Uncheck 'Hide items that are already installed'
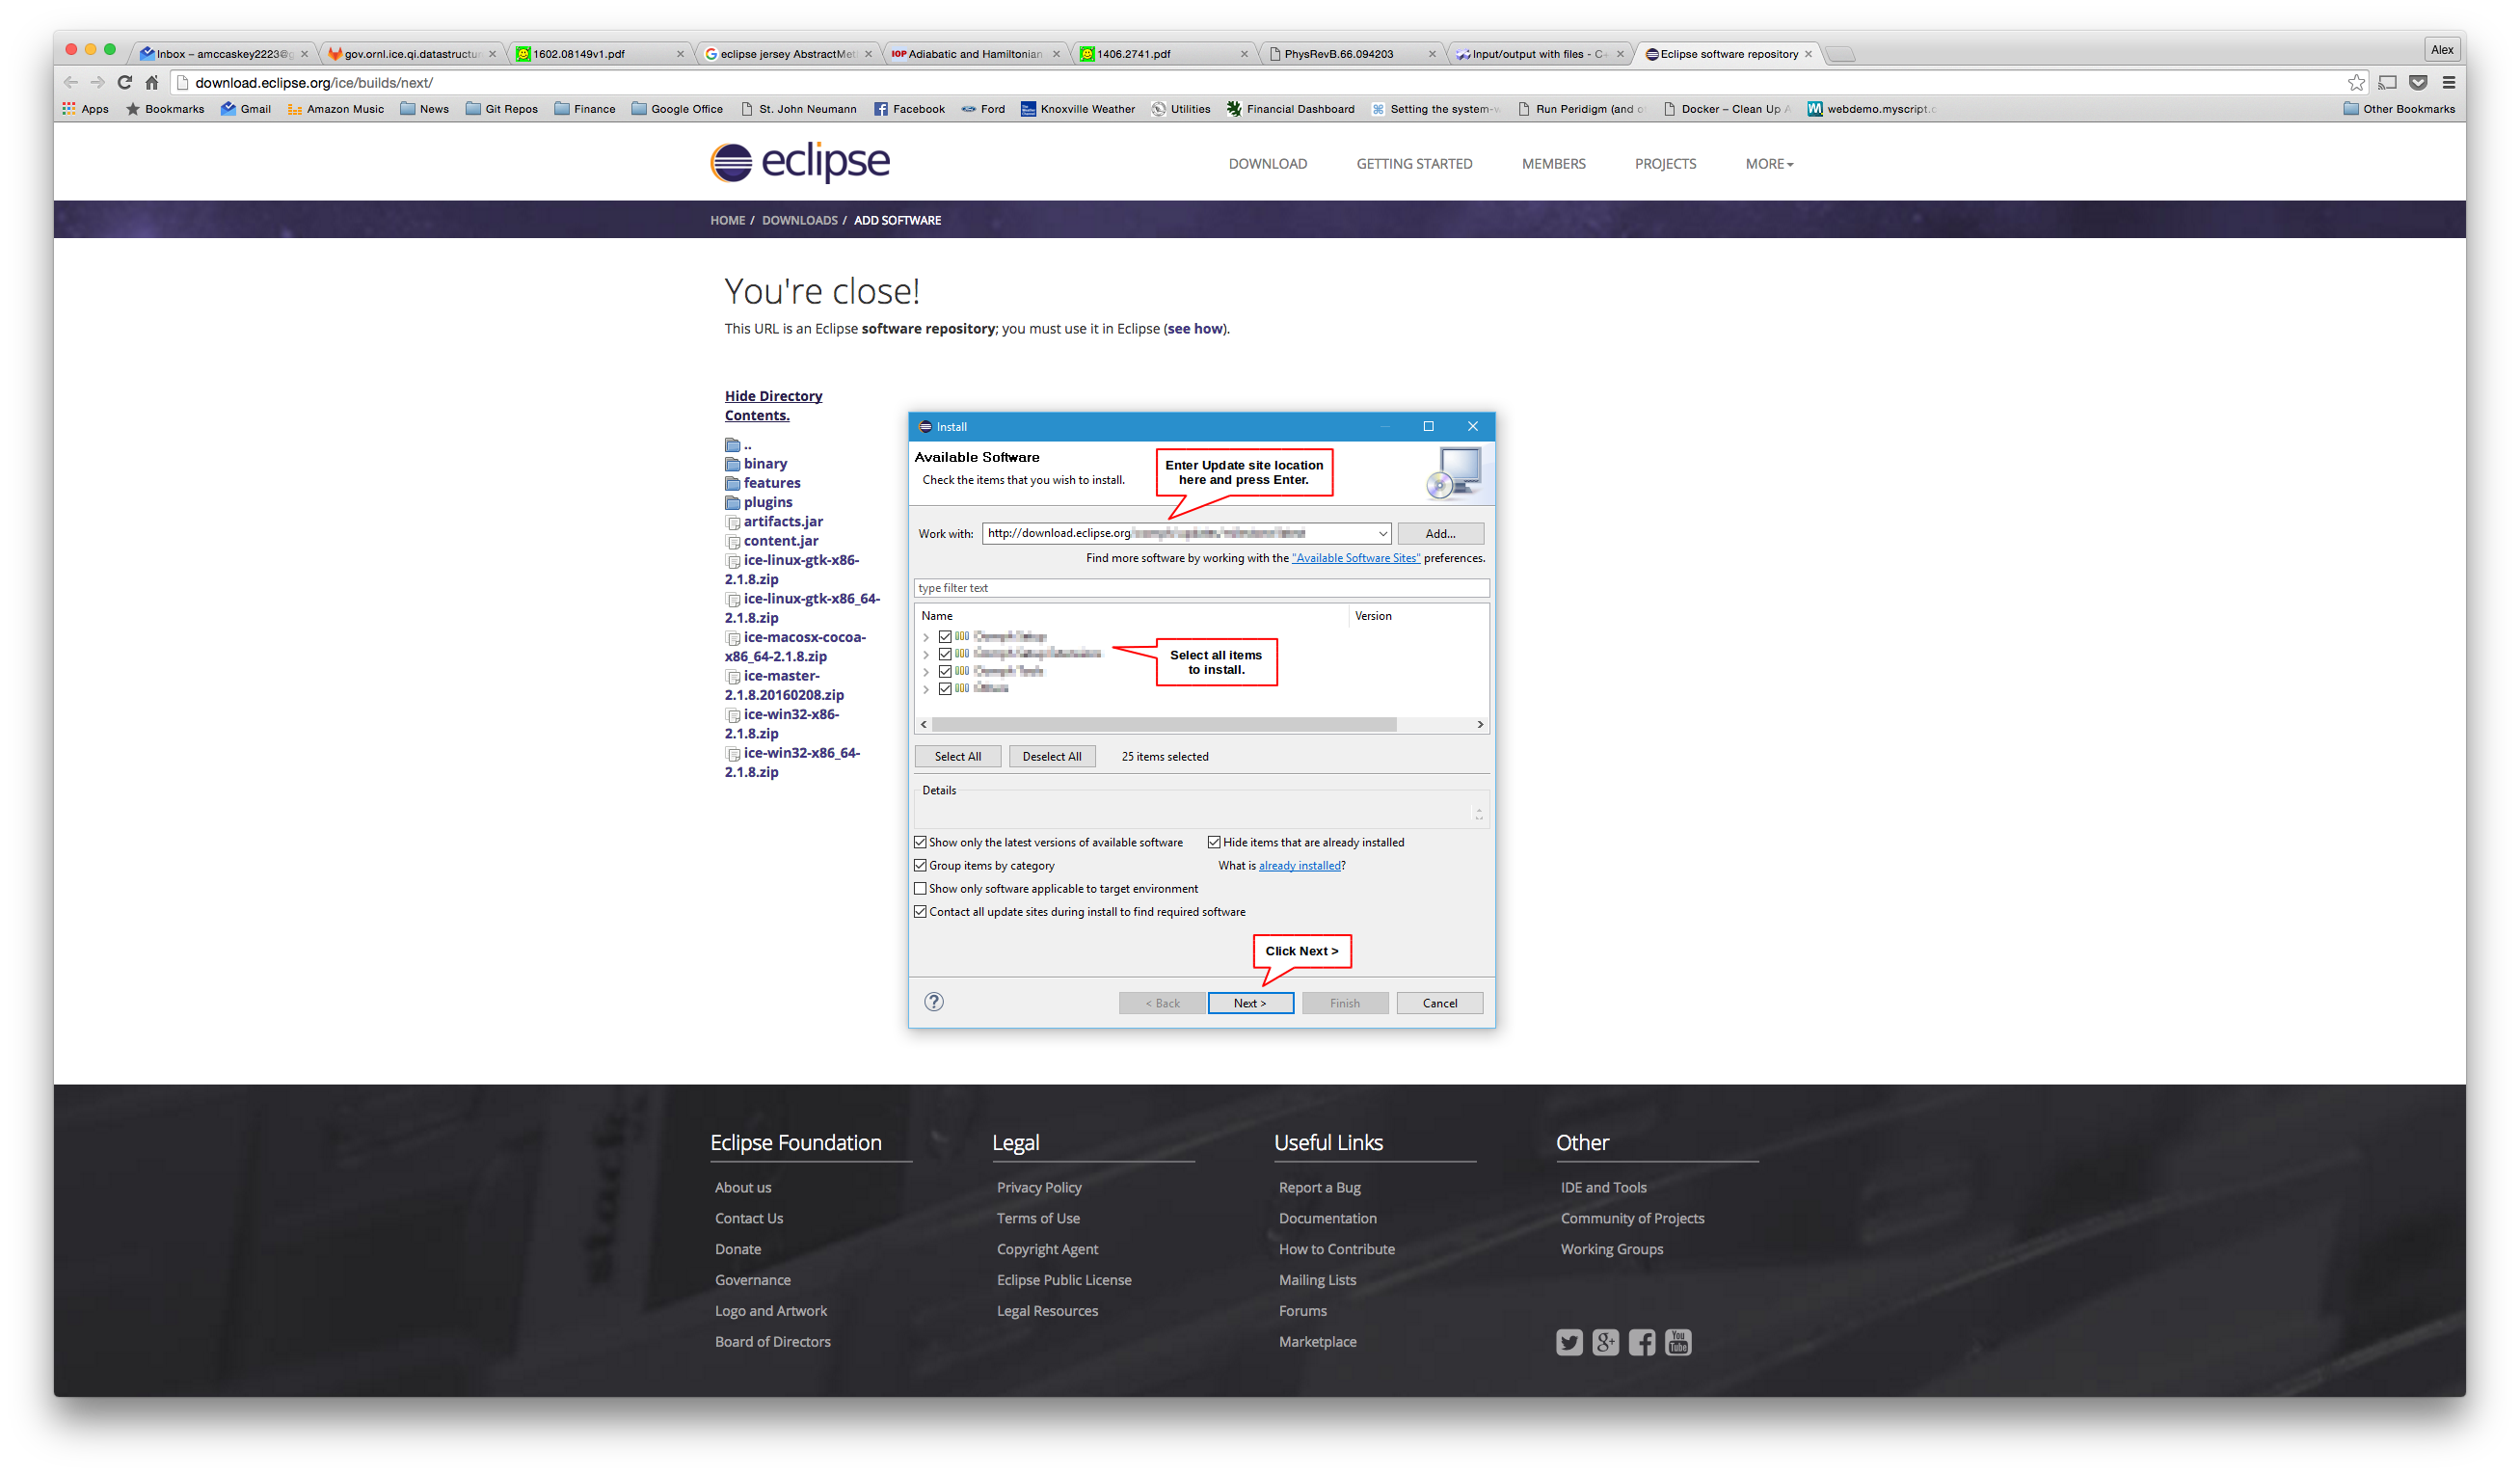 (1214, 842)
